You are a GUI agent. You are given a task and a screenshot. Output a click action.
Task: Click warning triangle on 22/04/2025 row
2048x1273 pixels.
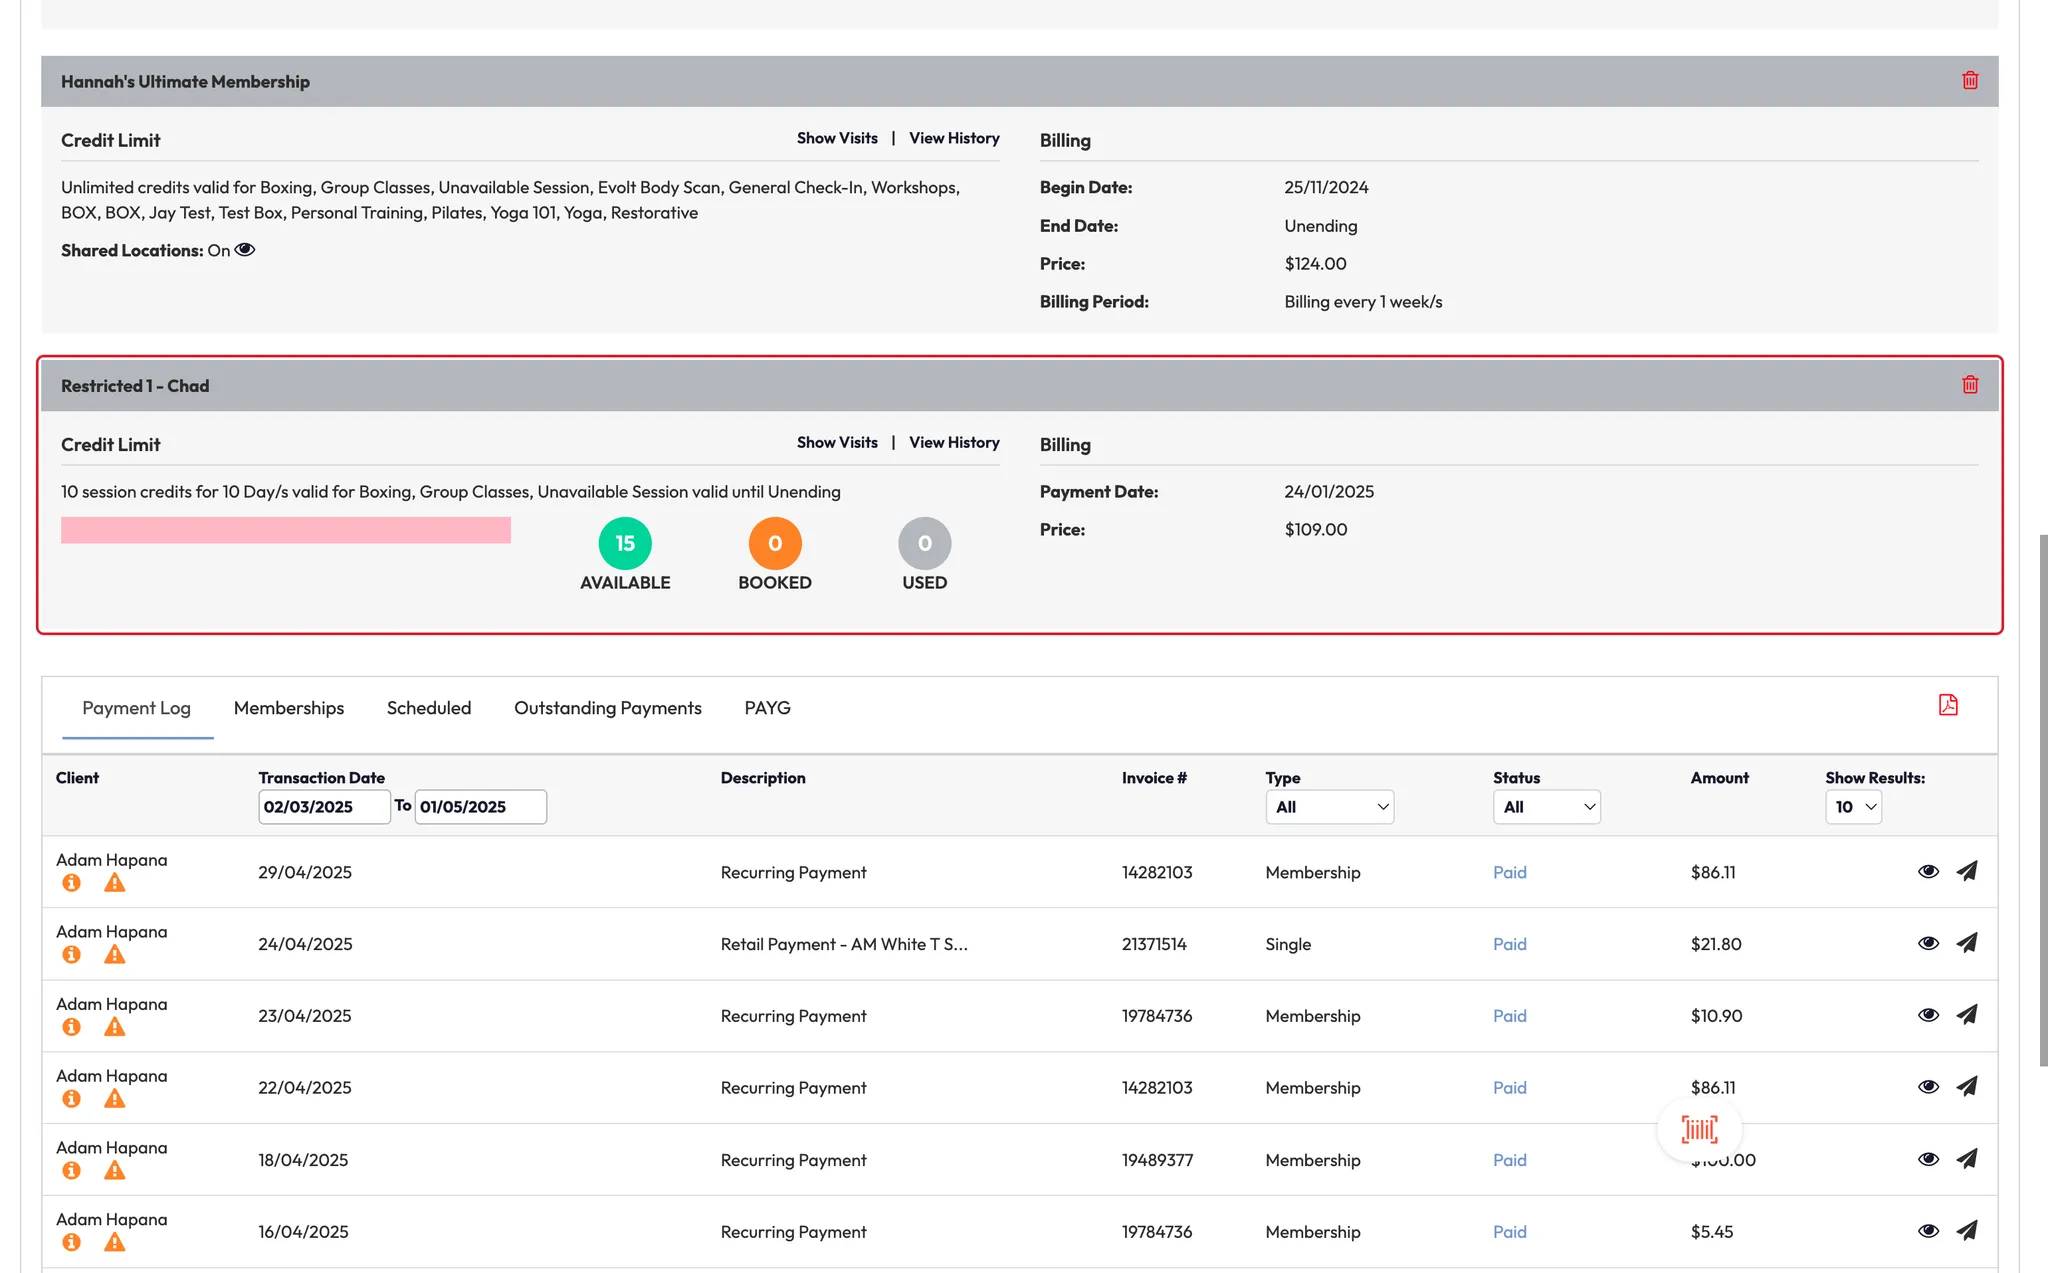tap(115, 1099)
